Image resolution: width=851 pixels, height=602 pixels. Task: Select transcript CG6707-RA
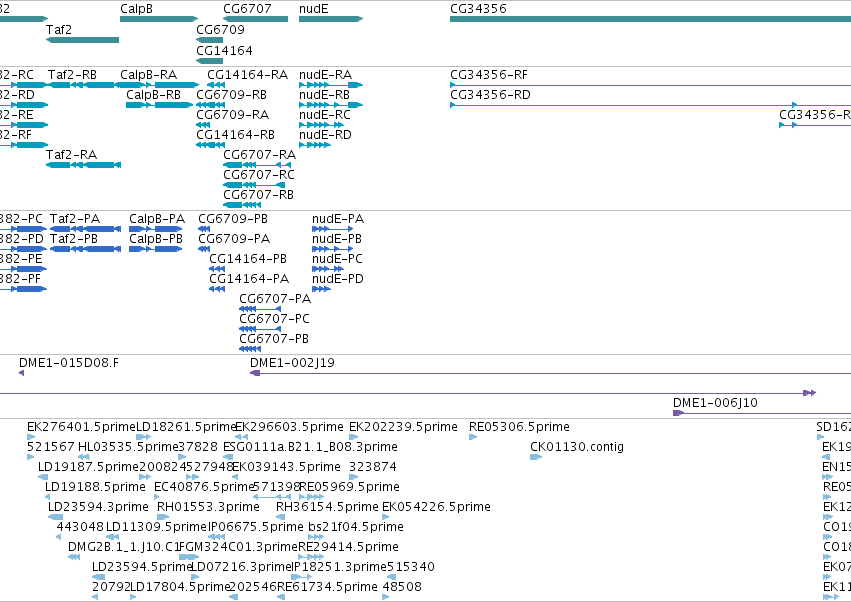tap(259, 155)
